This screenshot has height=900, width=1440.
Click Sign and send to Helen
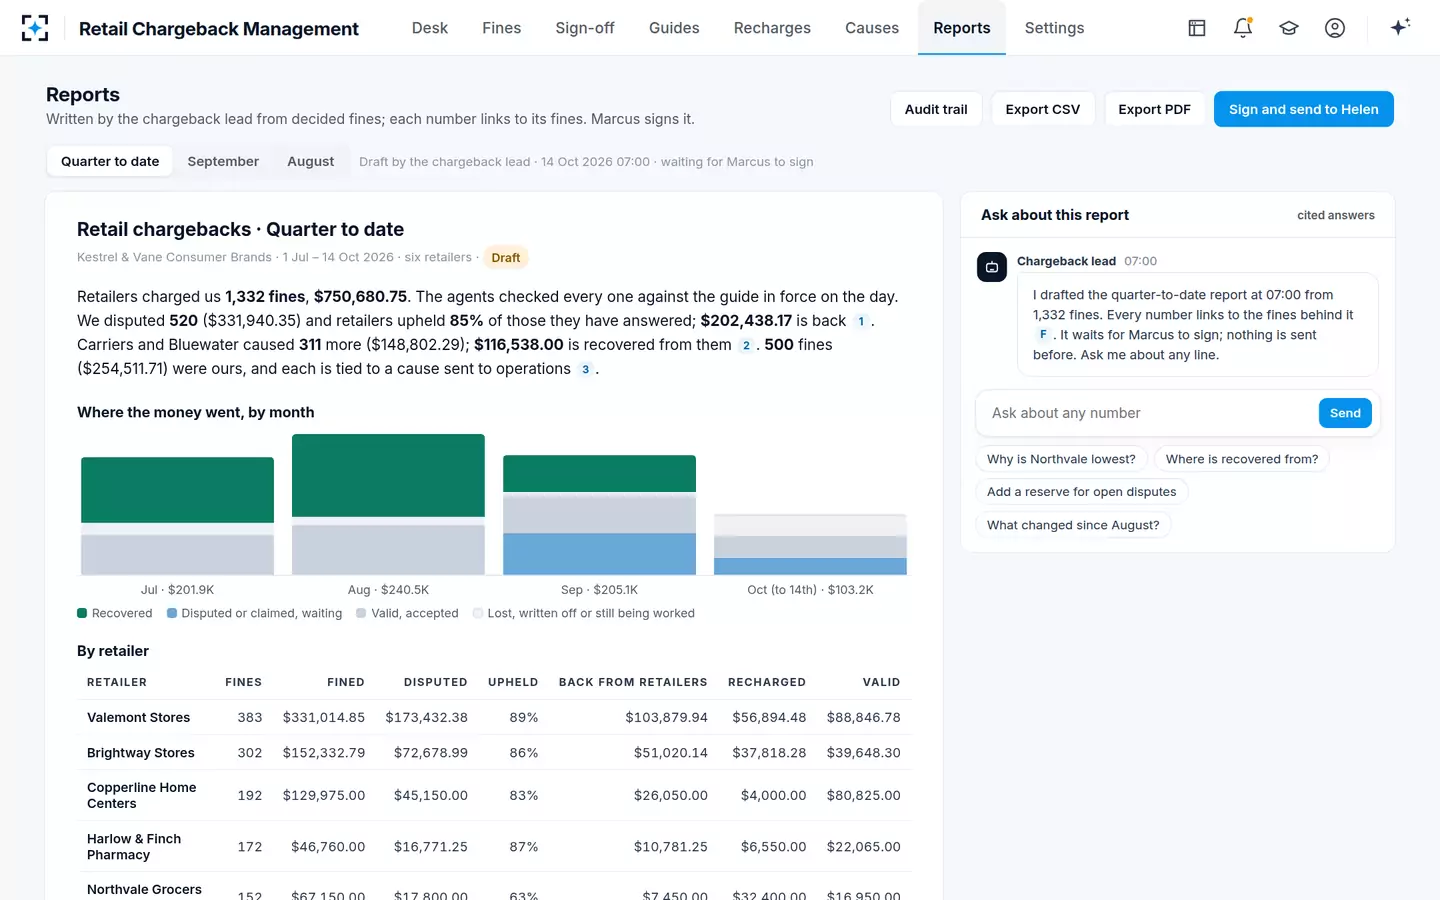click(1304, 109)
